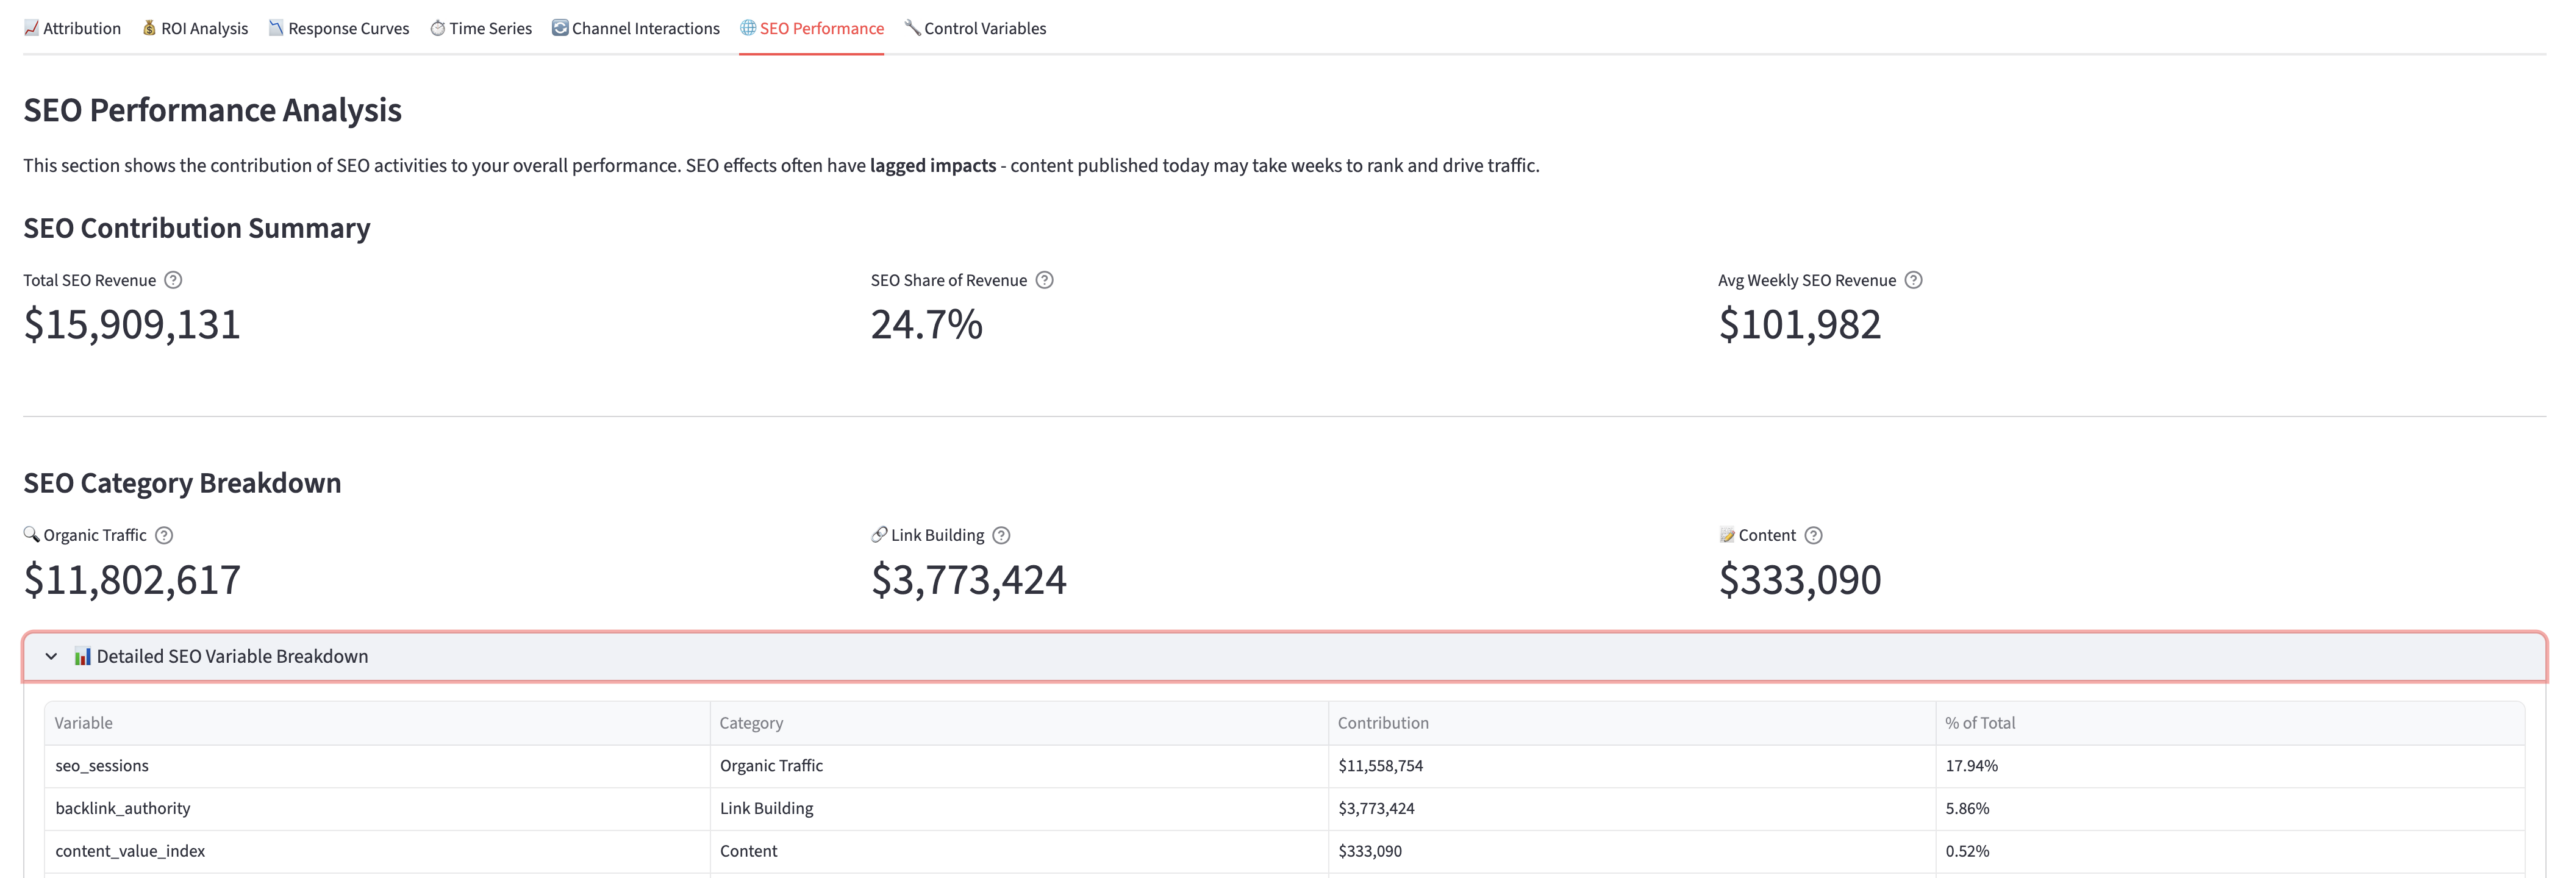
Task: Click the bar chart icon in breakdown header
Action: click(82, 656)
